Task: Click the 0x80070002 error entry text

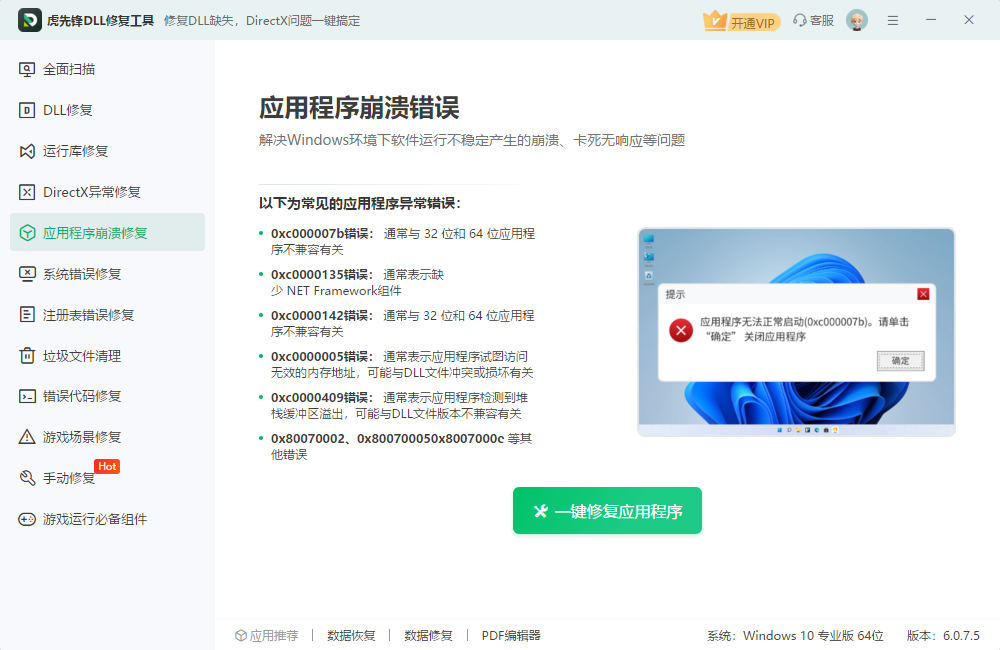Action: click(401, 446)
